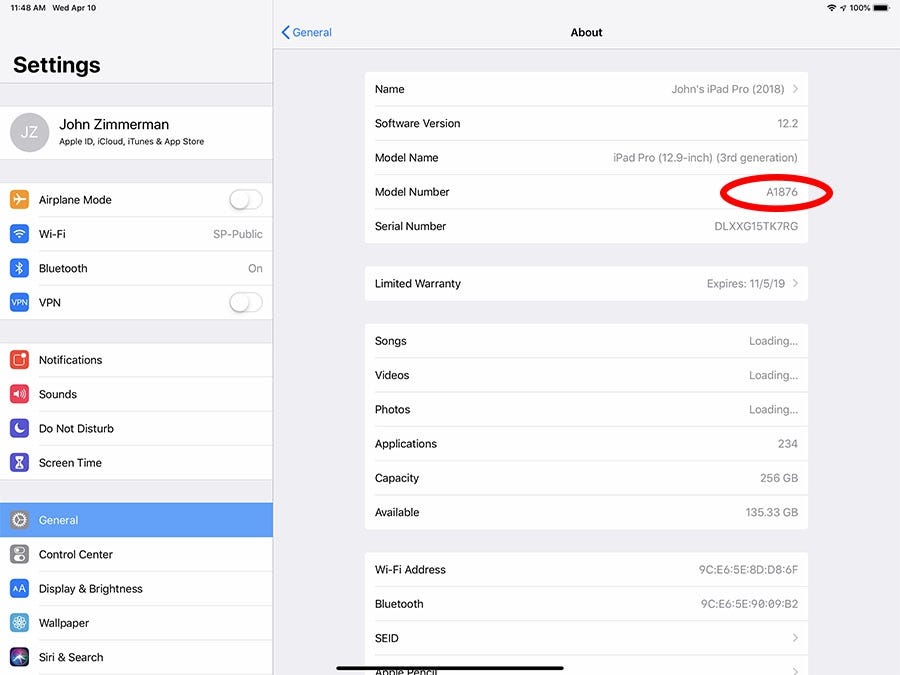
Task: Tap the Notifications icon
Action: pyautogui.click(x=20, y=360)
